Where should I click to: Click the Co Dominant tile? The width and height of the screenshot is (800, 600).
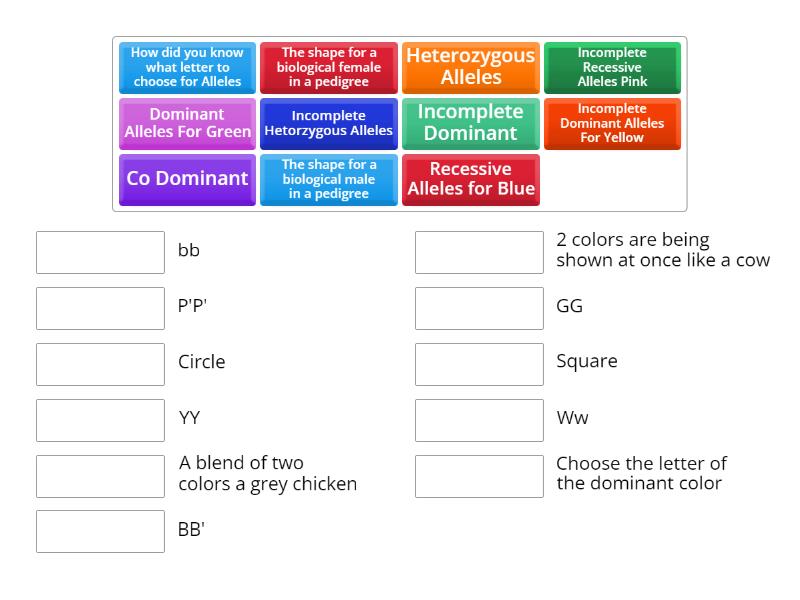(x=187, y=179)
